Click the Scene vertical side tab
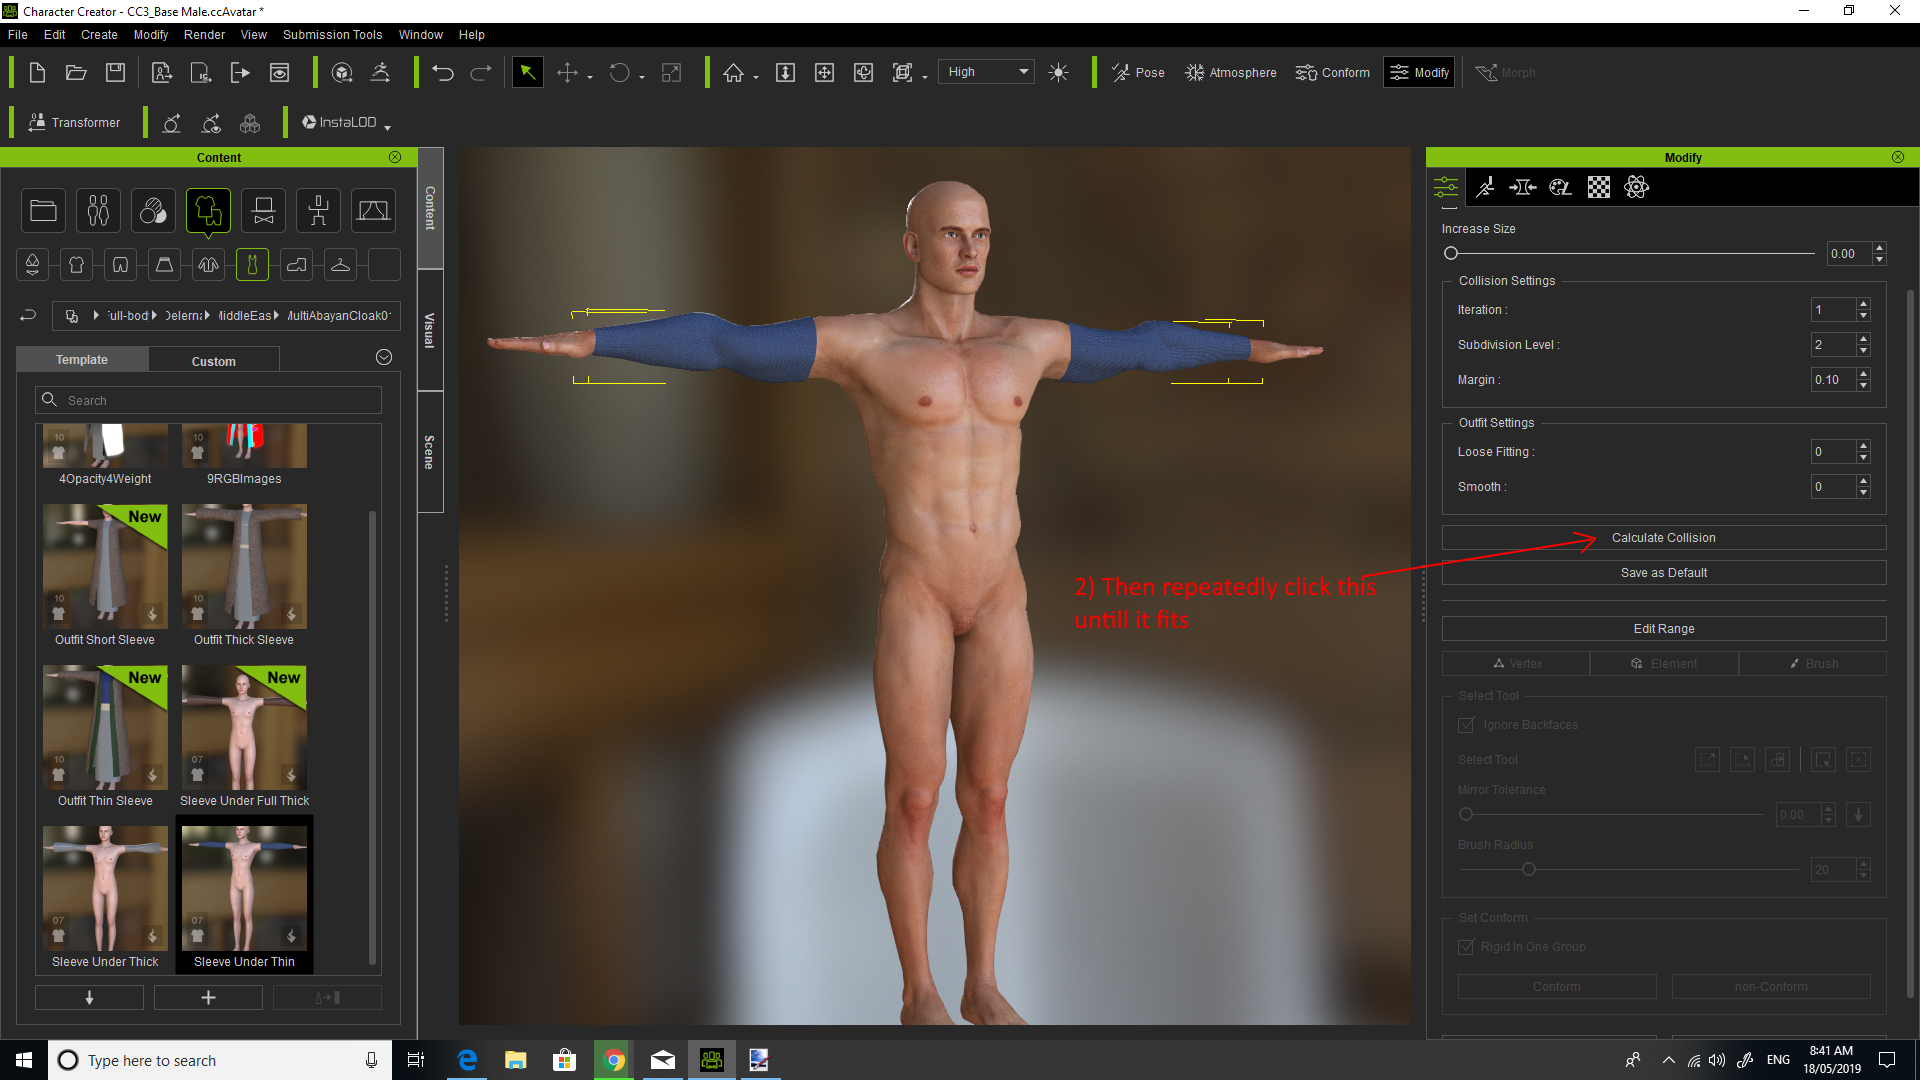1920x1080 pixels. pyautogui.click(x=430, y=452)
